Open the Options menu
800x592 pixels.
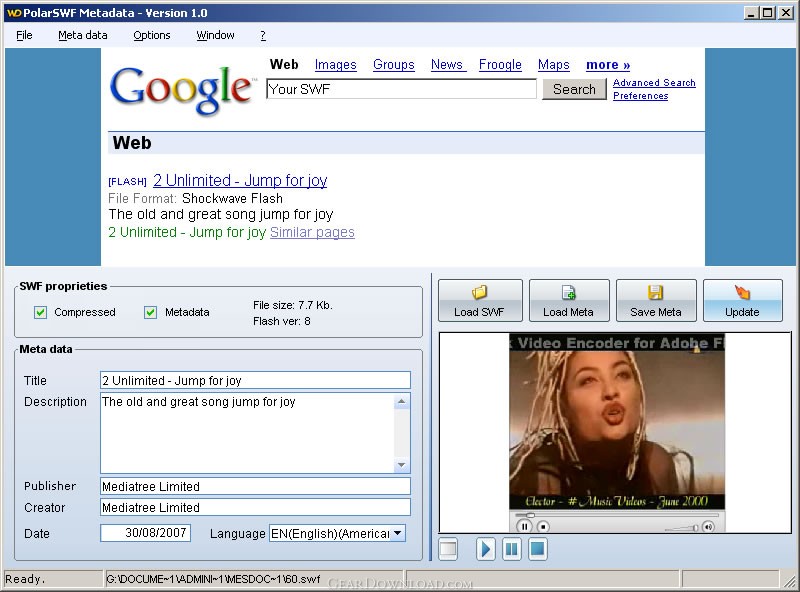pyautogui.click(x=152, y=35)
